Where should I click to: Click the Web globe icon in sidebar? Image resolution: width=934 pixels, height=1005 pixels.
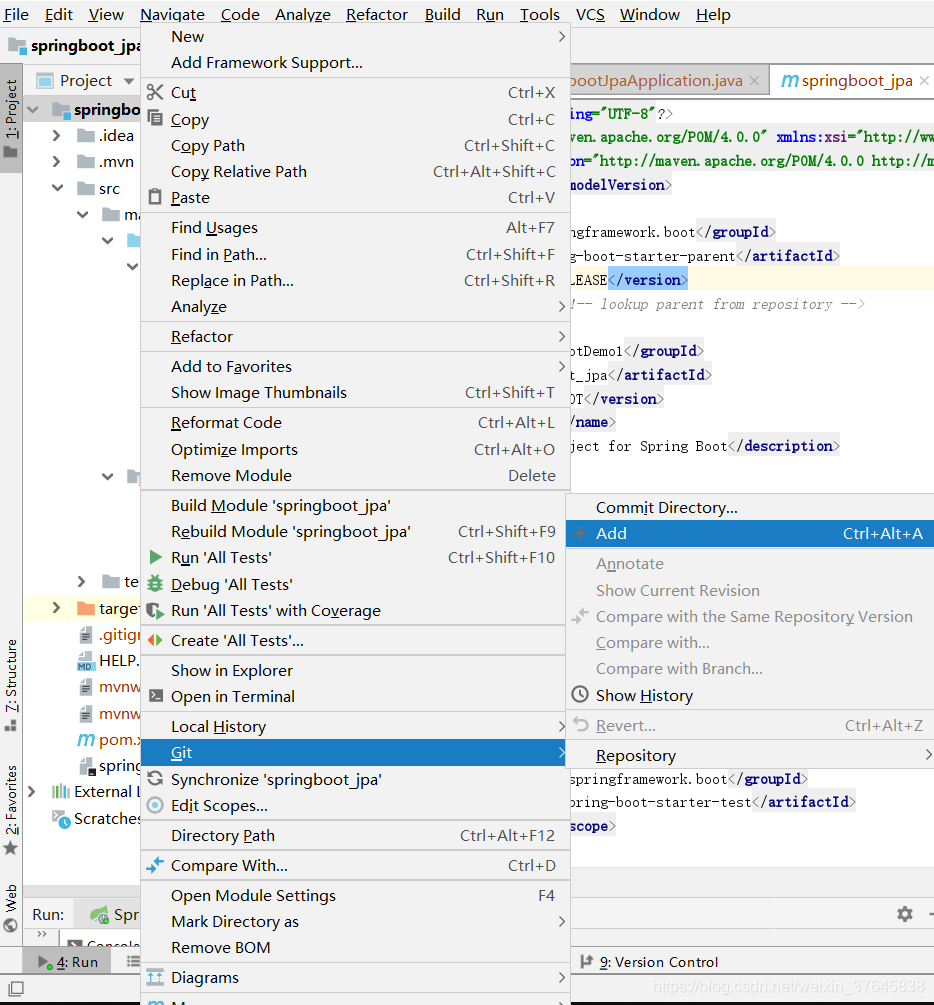tap(10, 925)
